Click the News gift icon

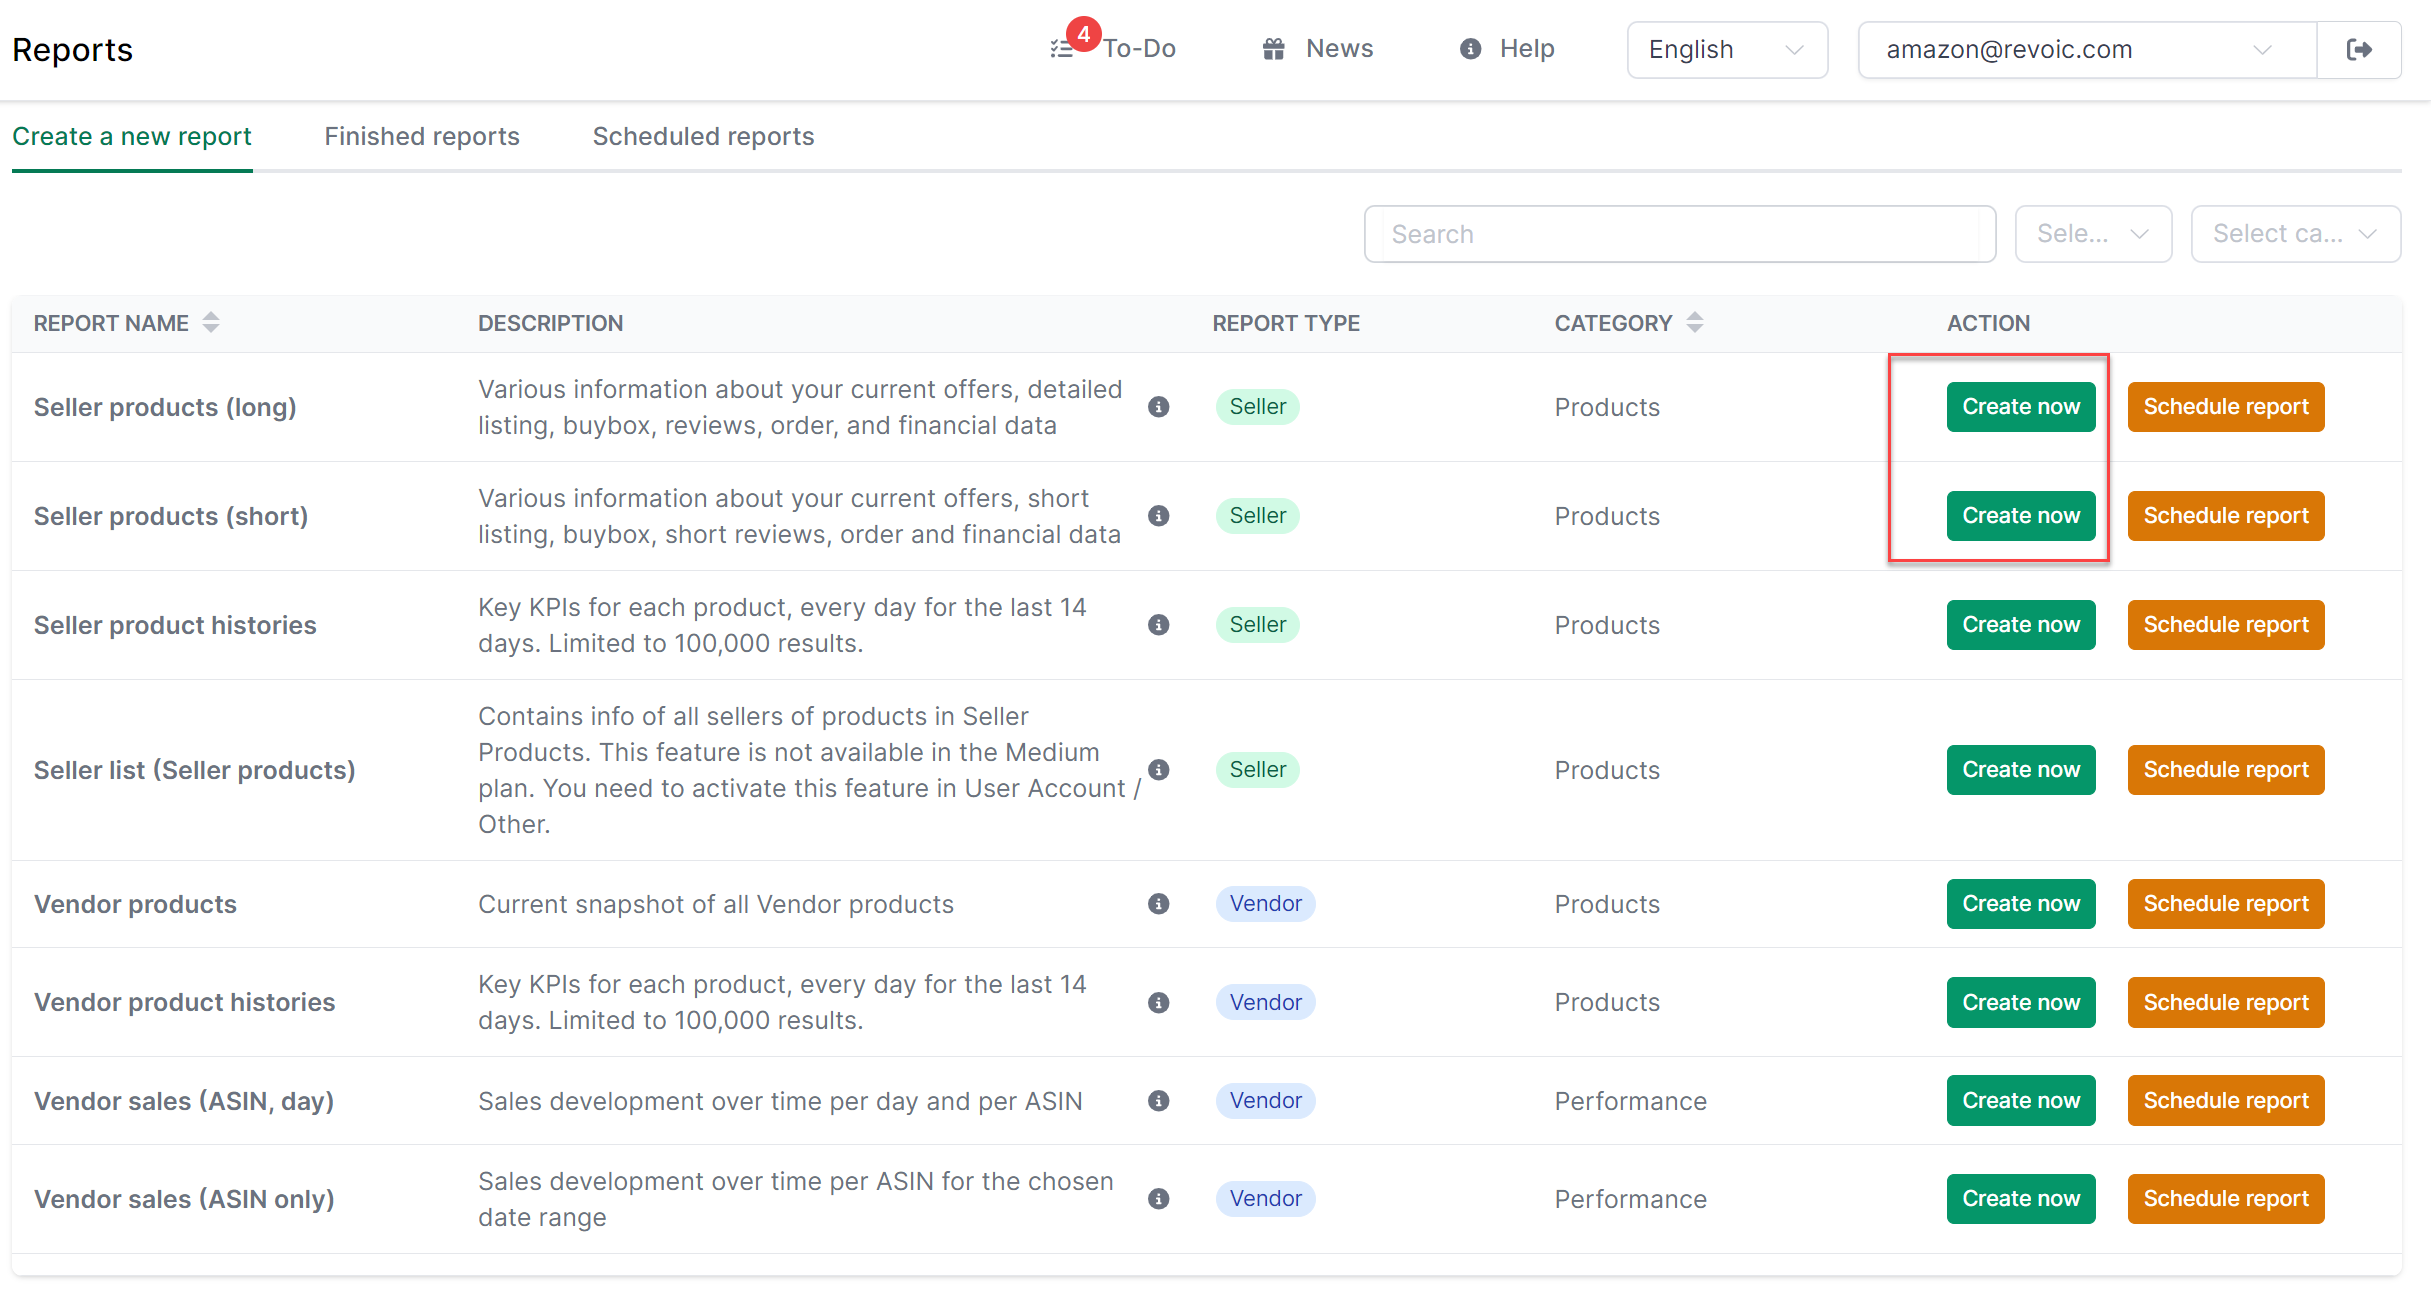click(x=1273, y=49)
